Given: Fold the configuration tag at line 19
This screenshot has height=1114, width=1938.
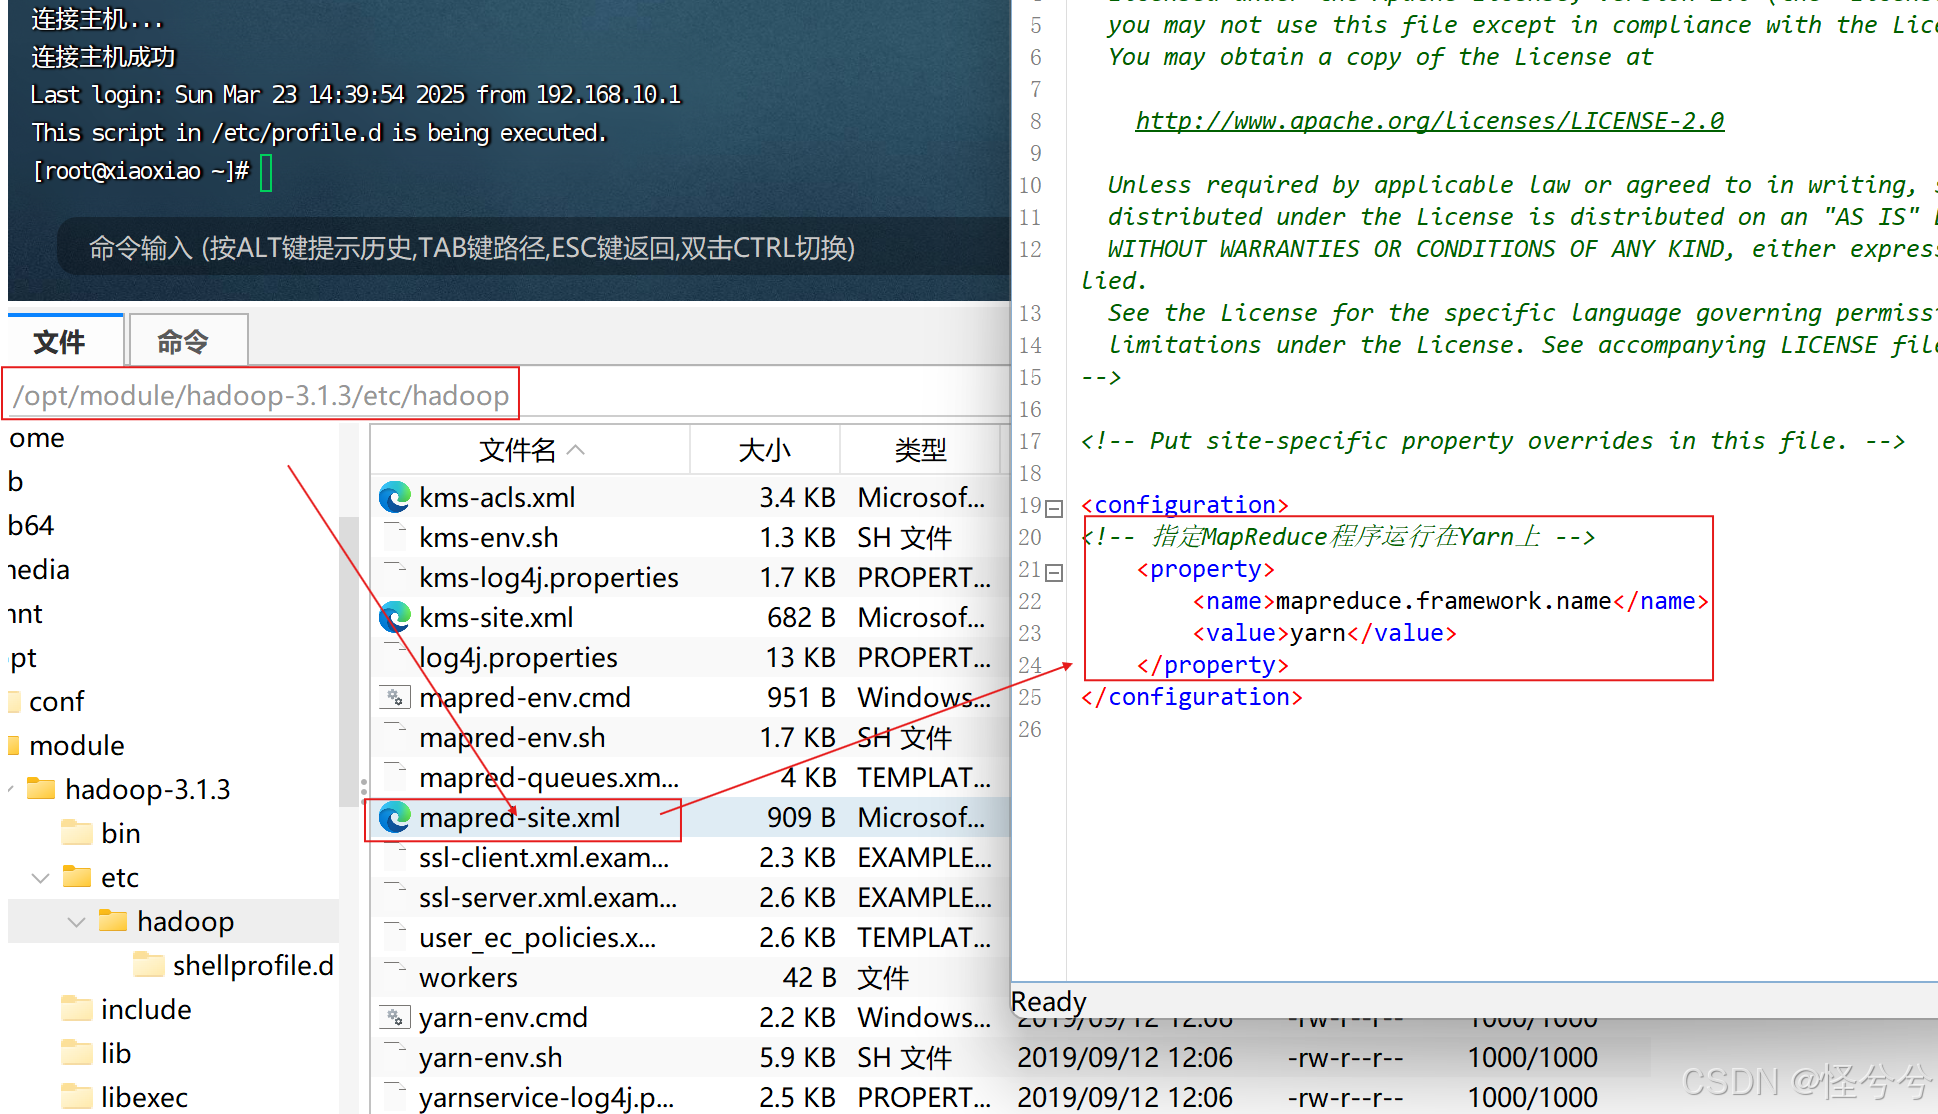Looking at the screenshot, I should coord(1053,508).
